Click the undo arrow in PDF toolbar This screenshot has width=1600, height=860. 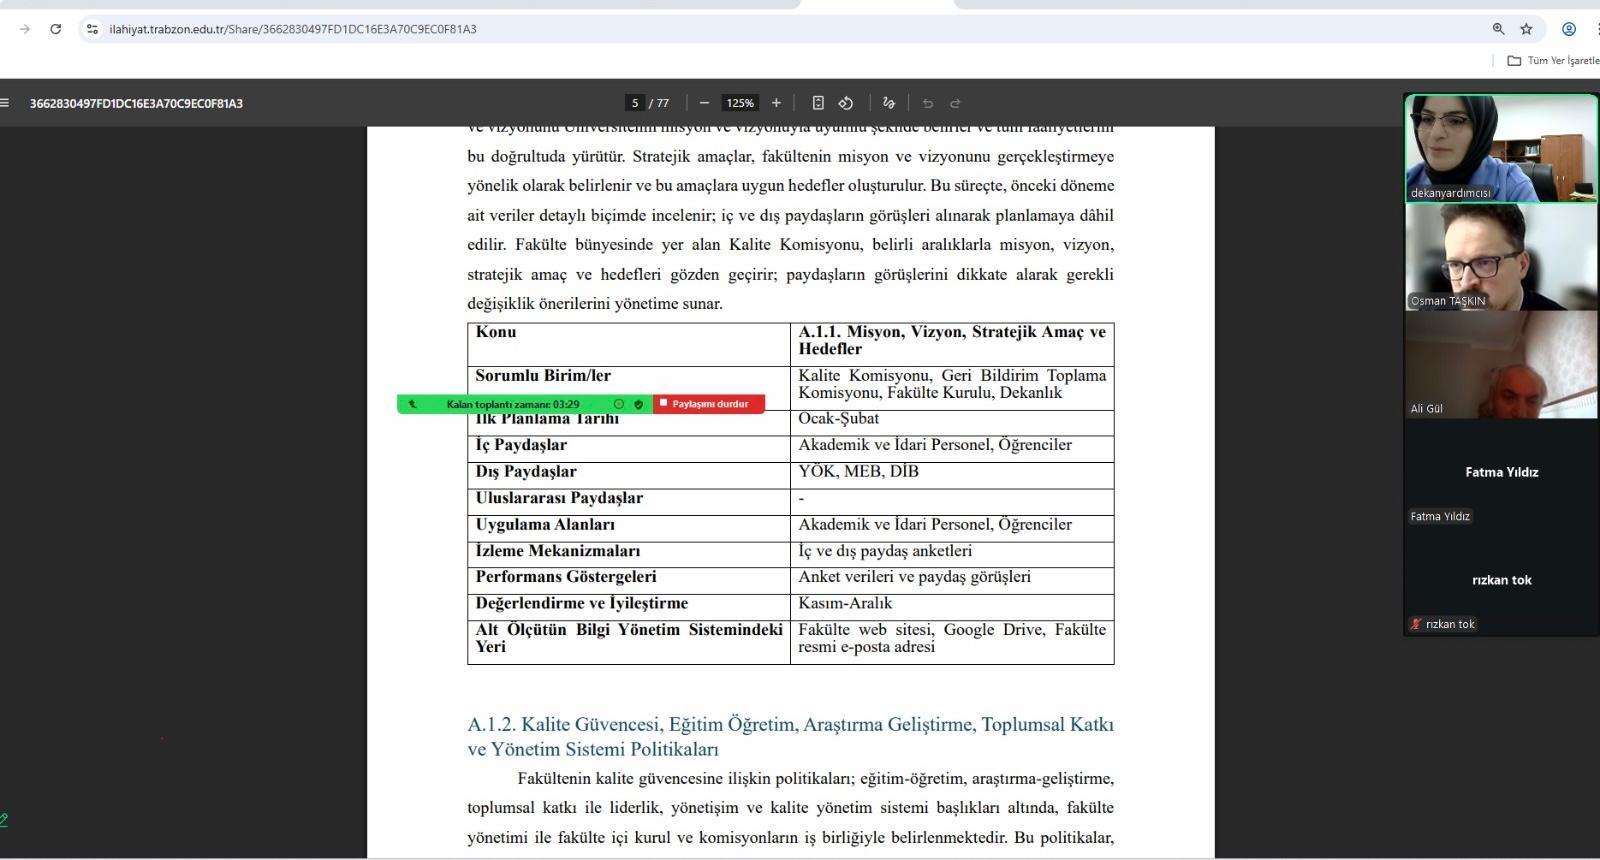(928, 103)
